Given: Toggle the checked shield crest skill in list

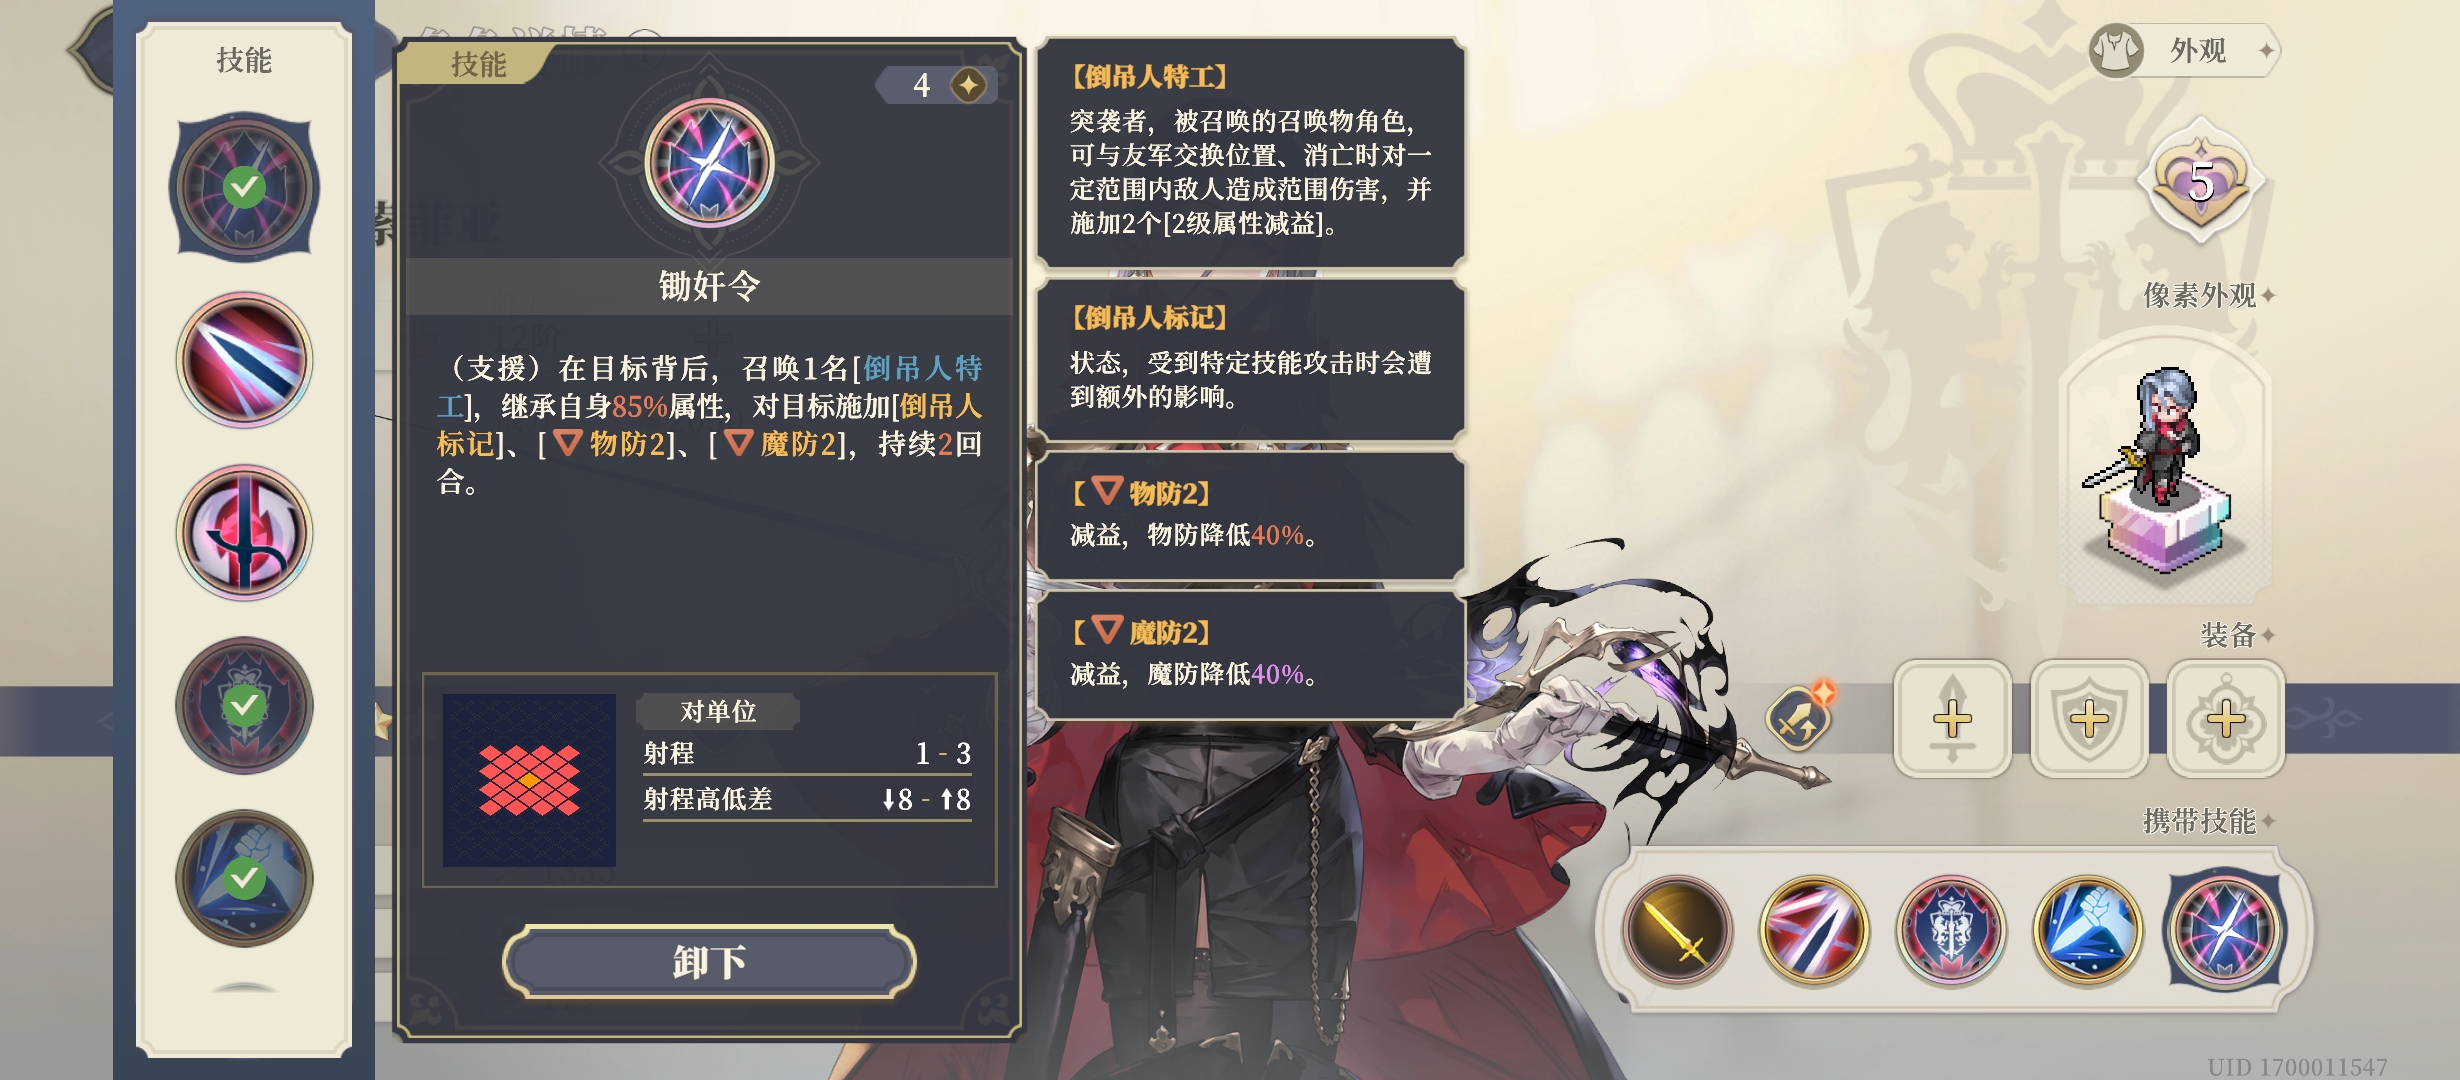Looking at the screenshot, I should coord(244,705).
